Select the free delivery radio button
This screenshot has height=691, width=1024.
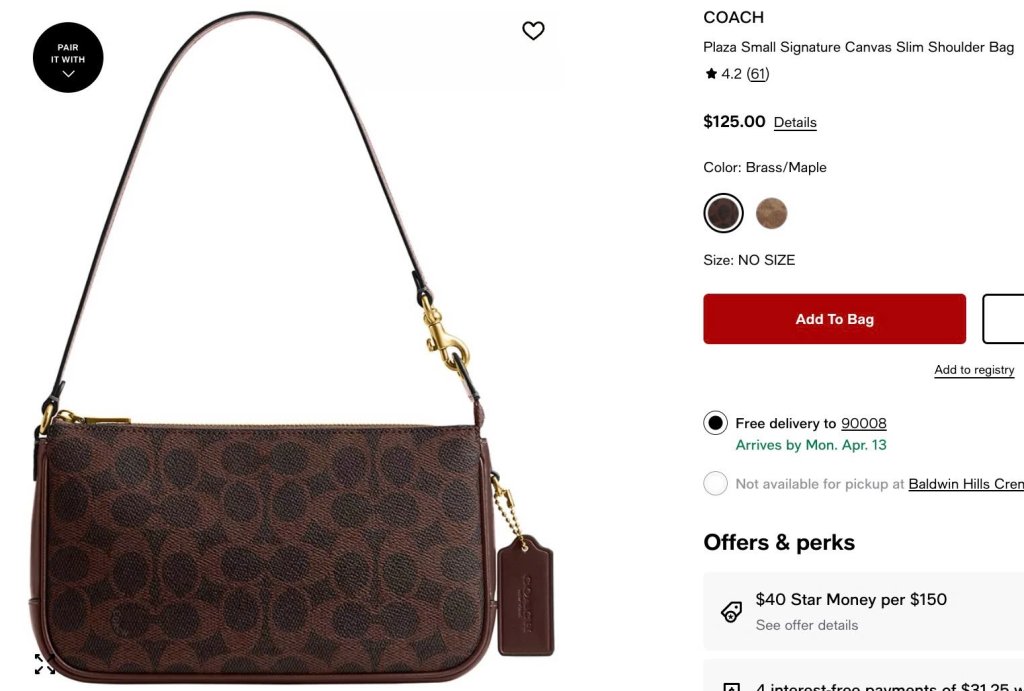(715, 423)
